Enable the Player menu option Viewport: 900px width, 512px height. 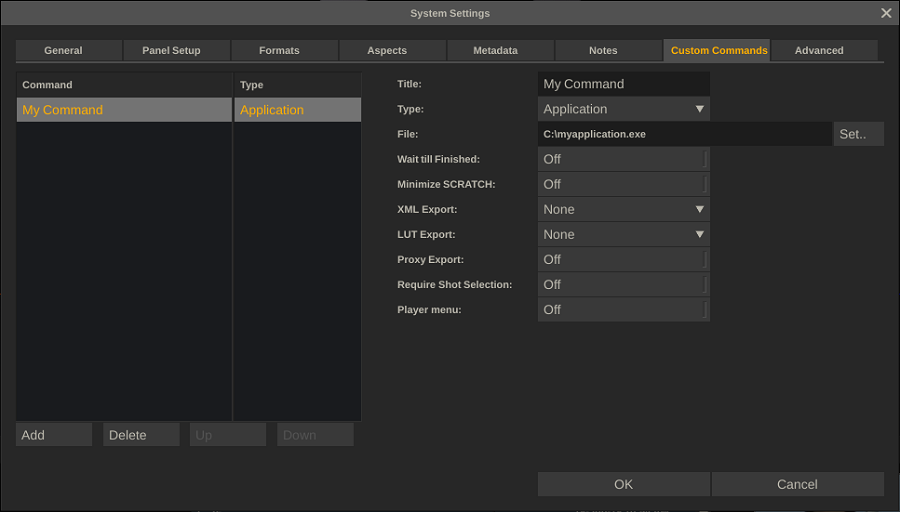tap(623, 309)
